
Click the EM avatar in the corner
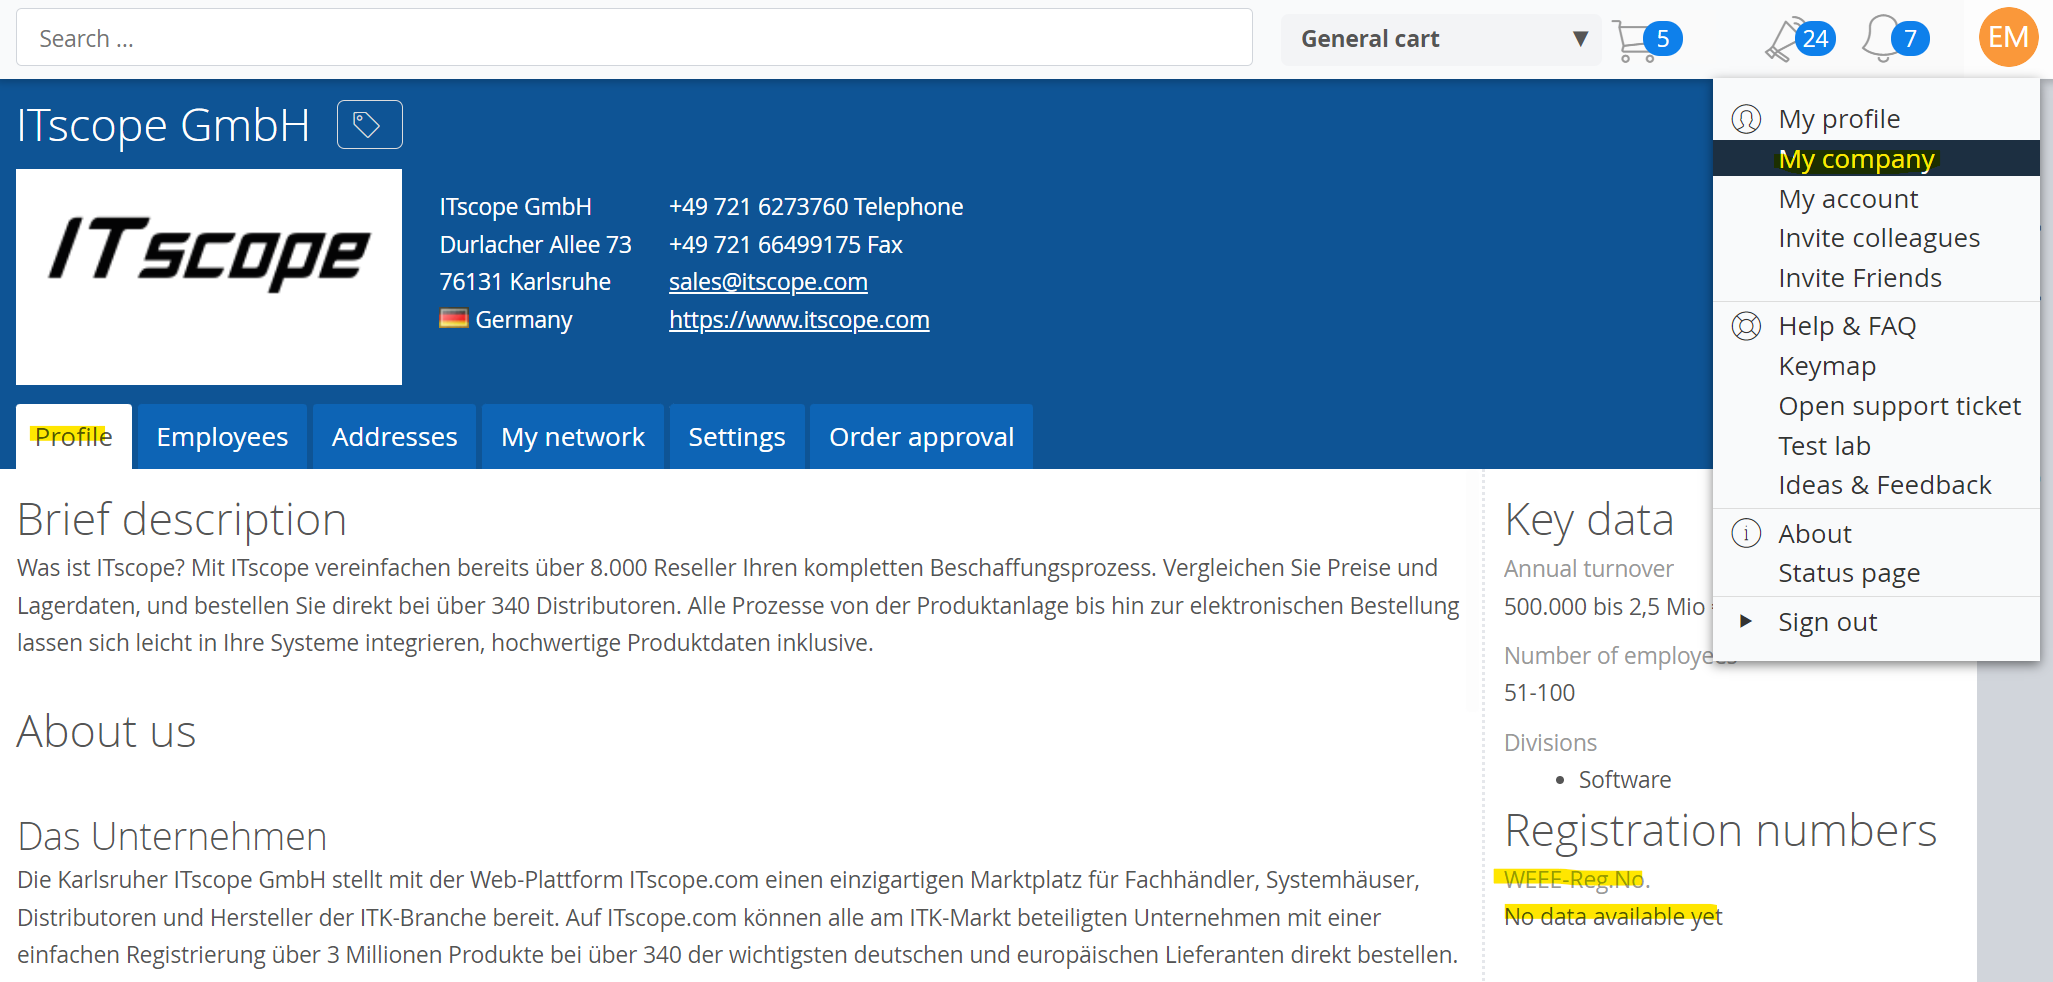[2008, 37]
